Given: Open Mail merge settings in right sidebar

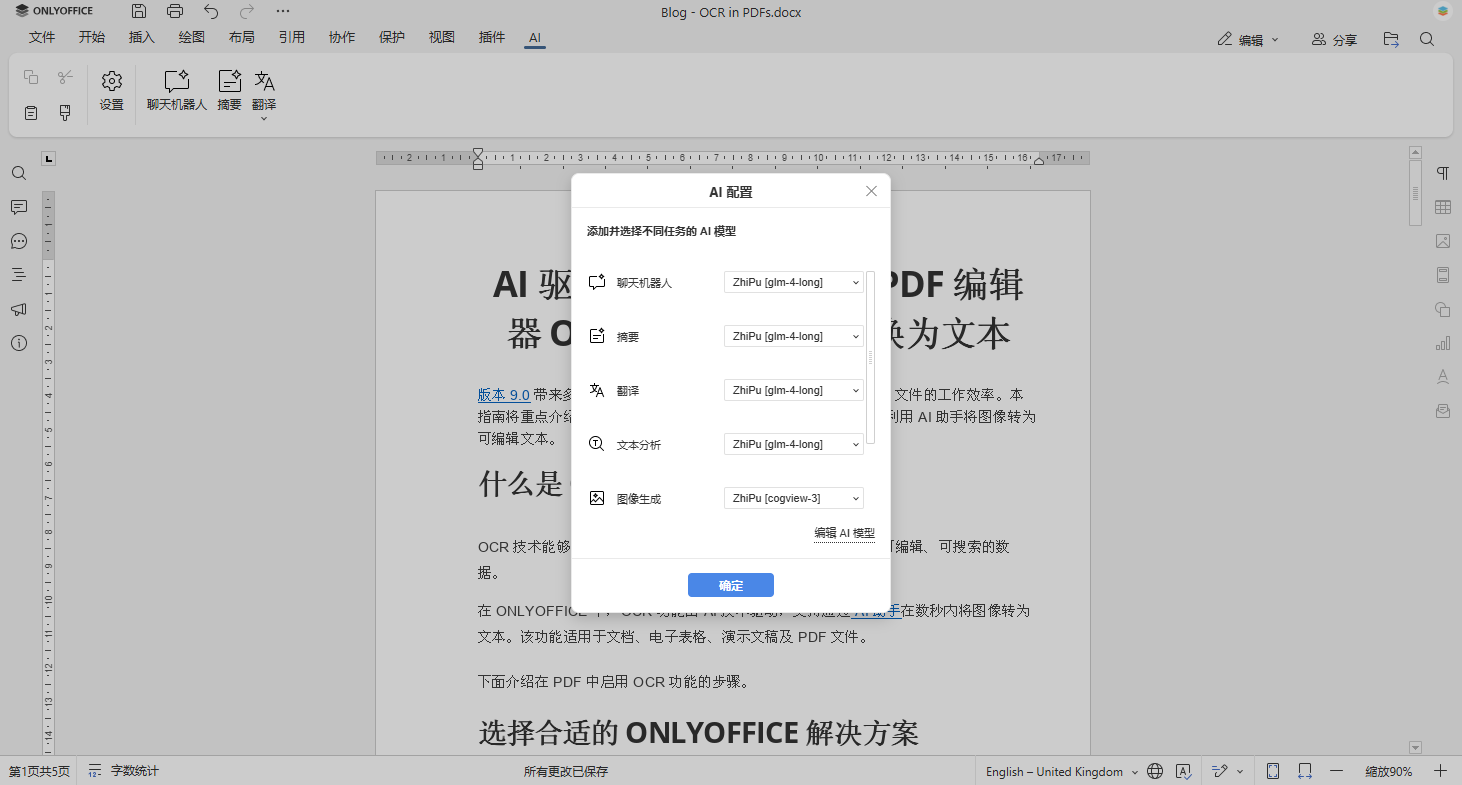Looking at the screenshot, I should click(x=1443, y=411).
